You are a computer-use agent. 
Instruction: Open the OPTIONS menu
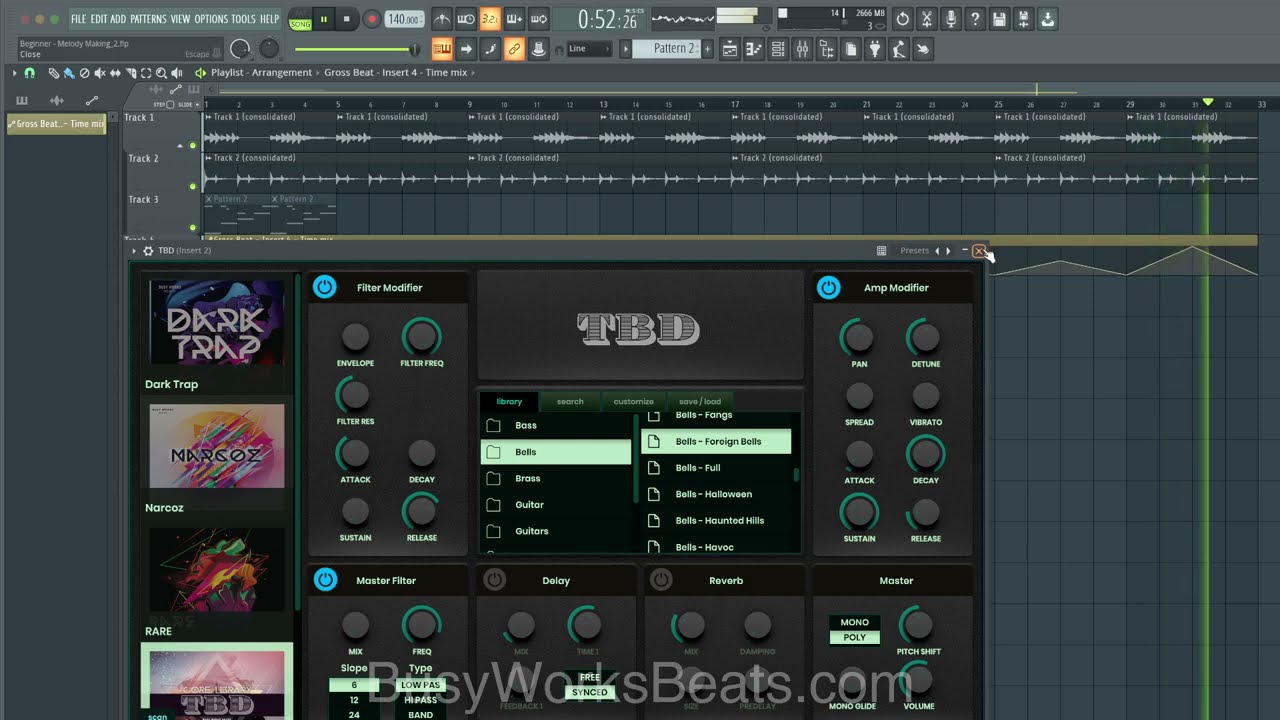[211, 19]
